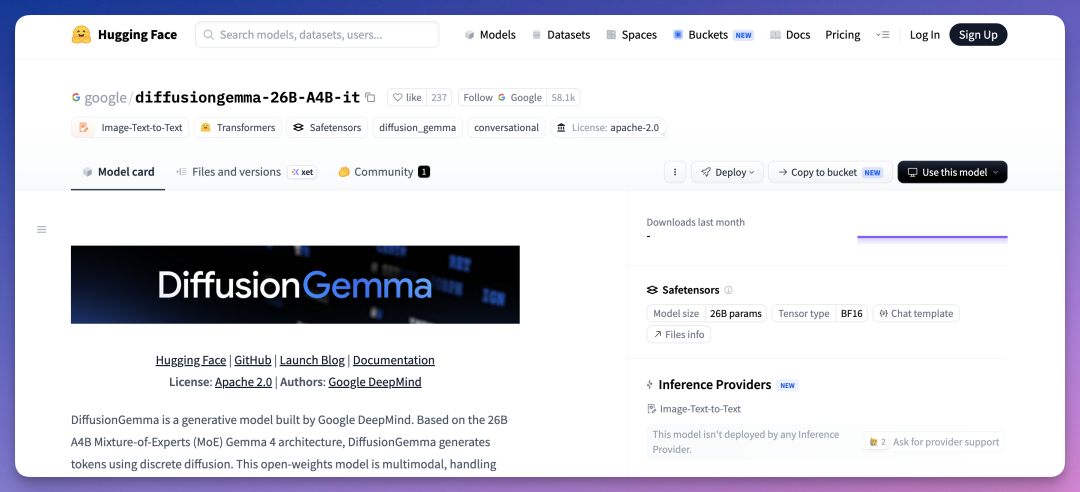Viewport: 1080px width, 492px height.
Task: Select the Image-Text-to-Text tag
Action: (129, 127)
